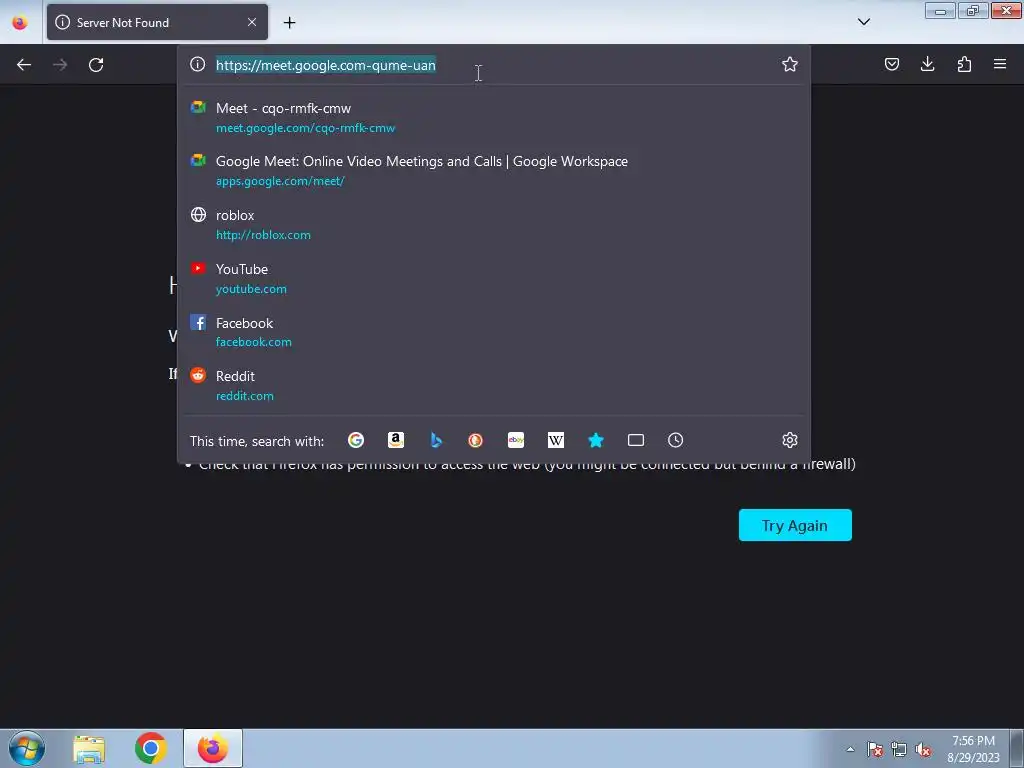
Task: Open search settings gear
Action: click(790, 440)
